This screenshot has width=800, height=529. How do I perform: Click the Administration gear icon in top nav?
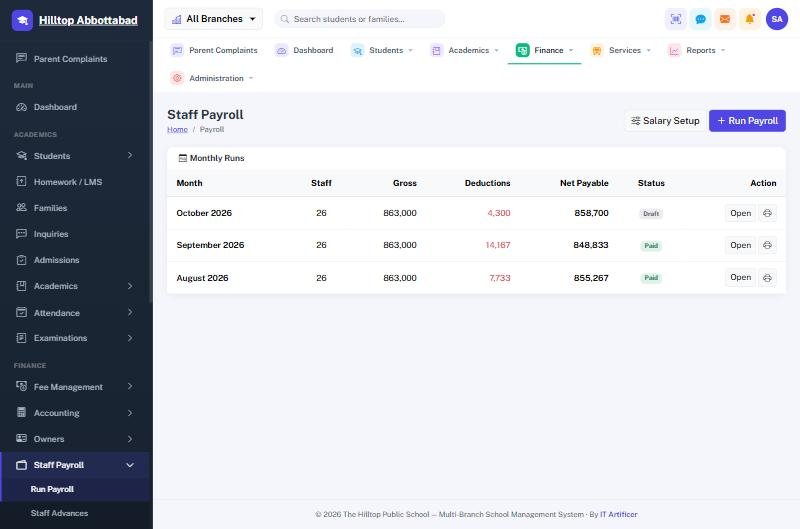[177, 79]
